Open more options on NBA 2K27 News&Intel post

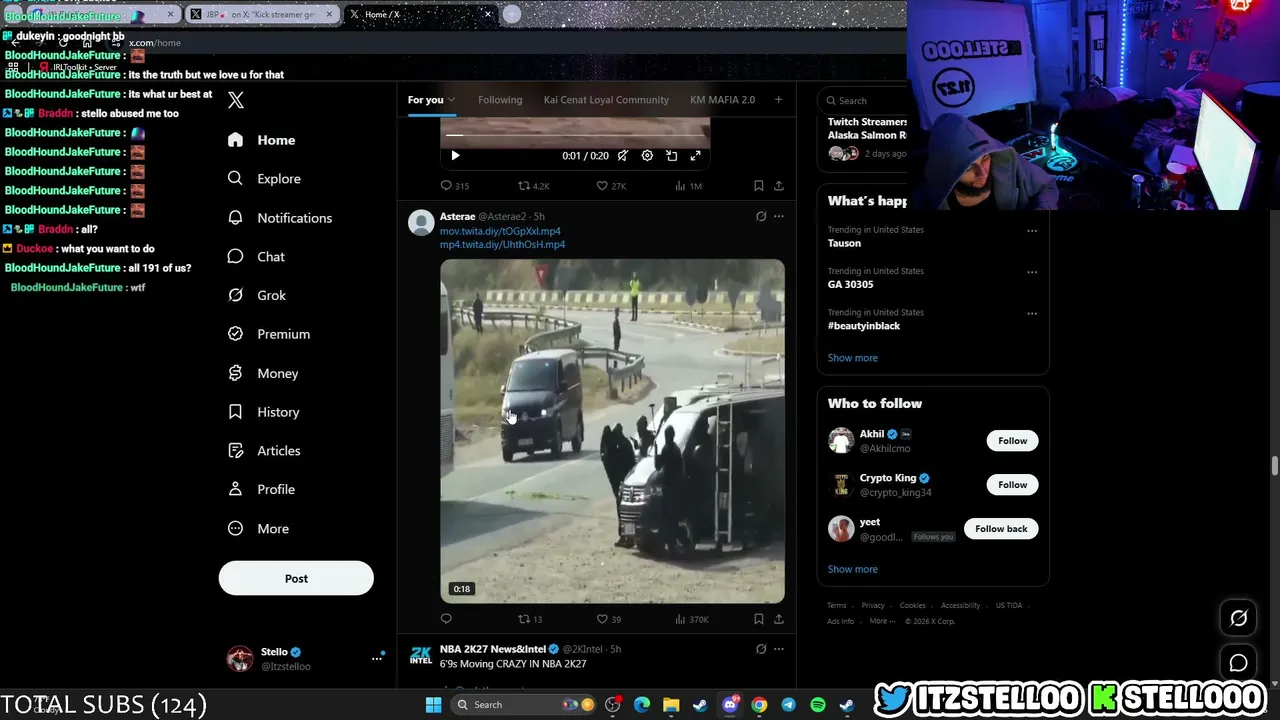(779, 649)
